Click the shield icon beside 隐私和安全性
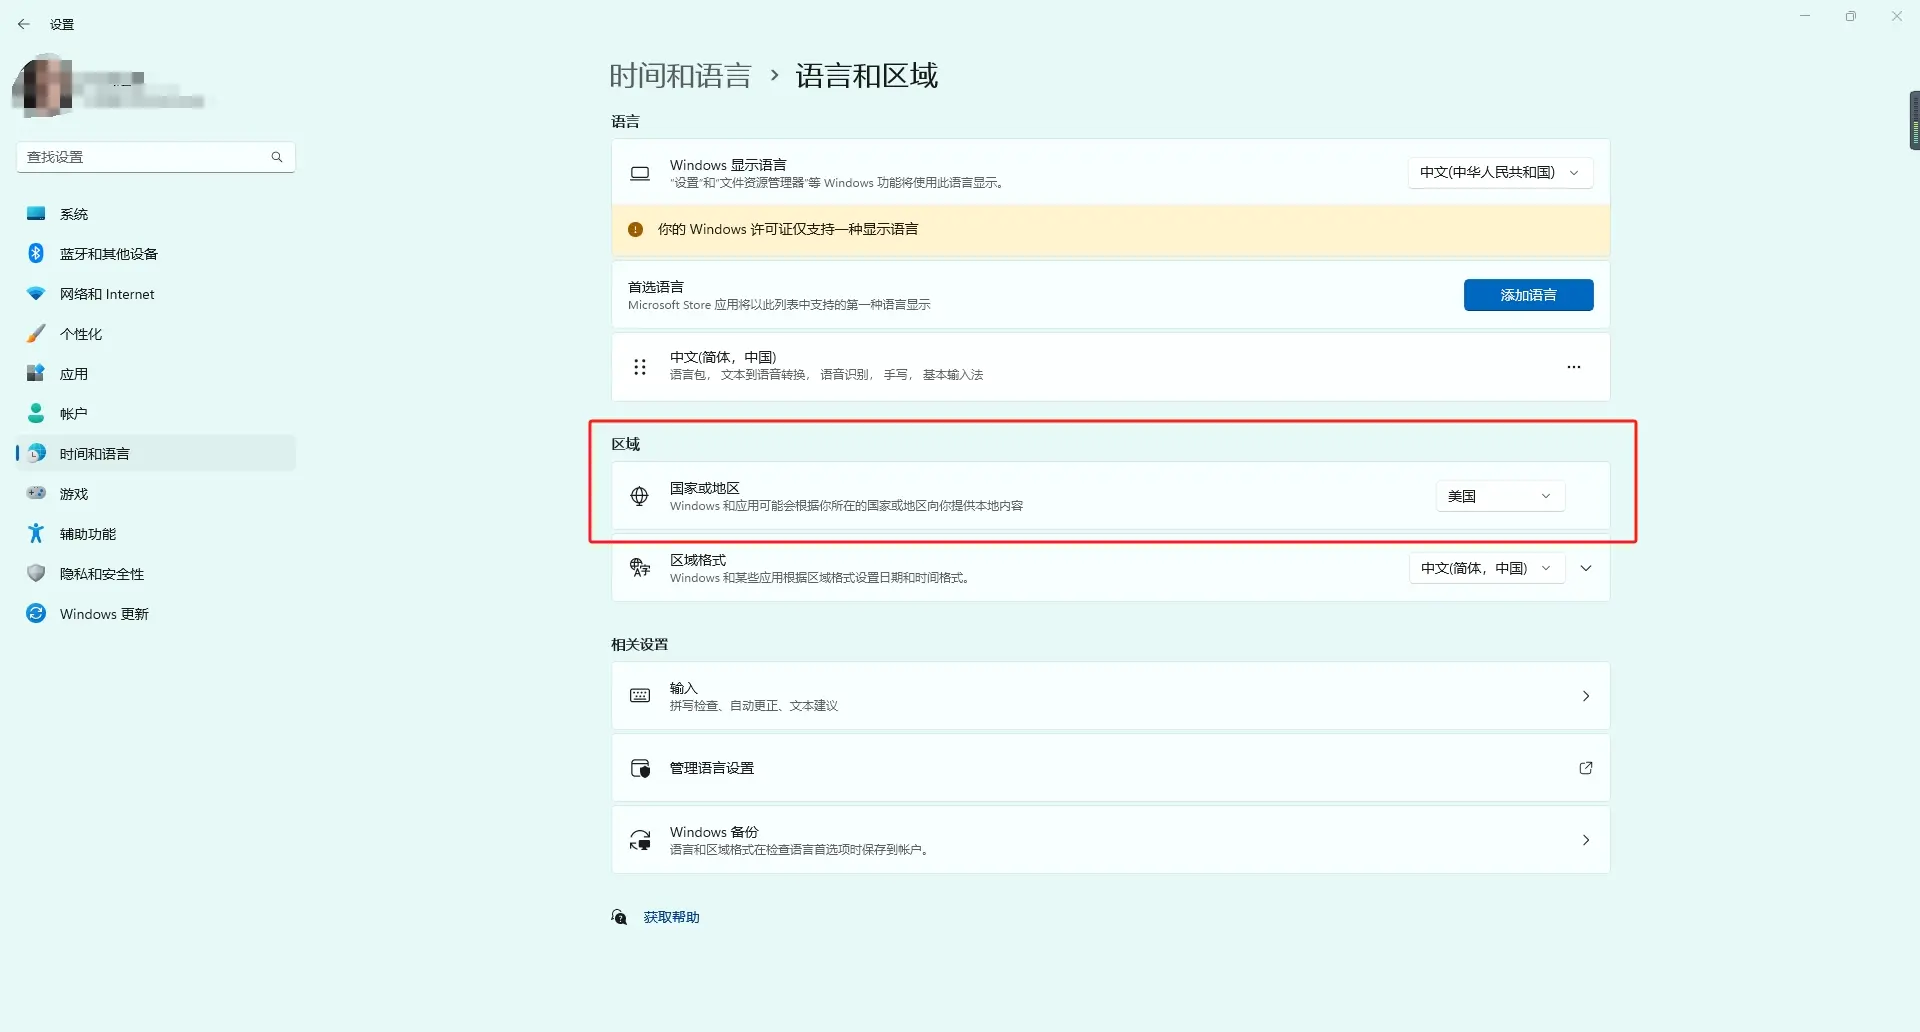 (36, 573)
